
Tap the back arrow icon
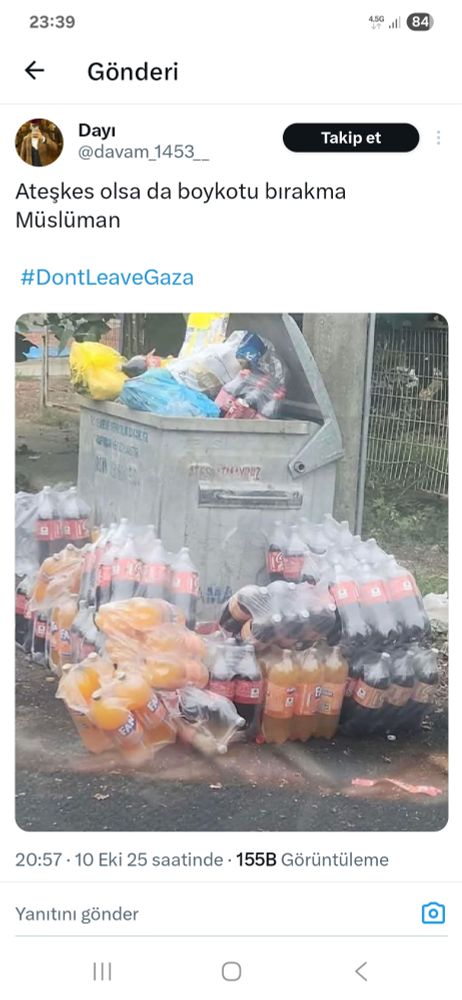click(x=34, y=71)
